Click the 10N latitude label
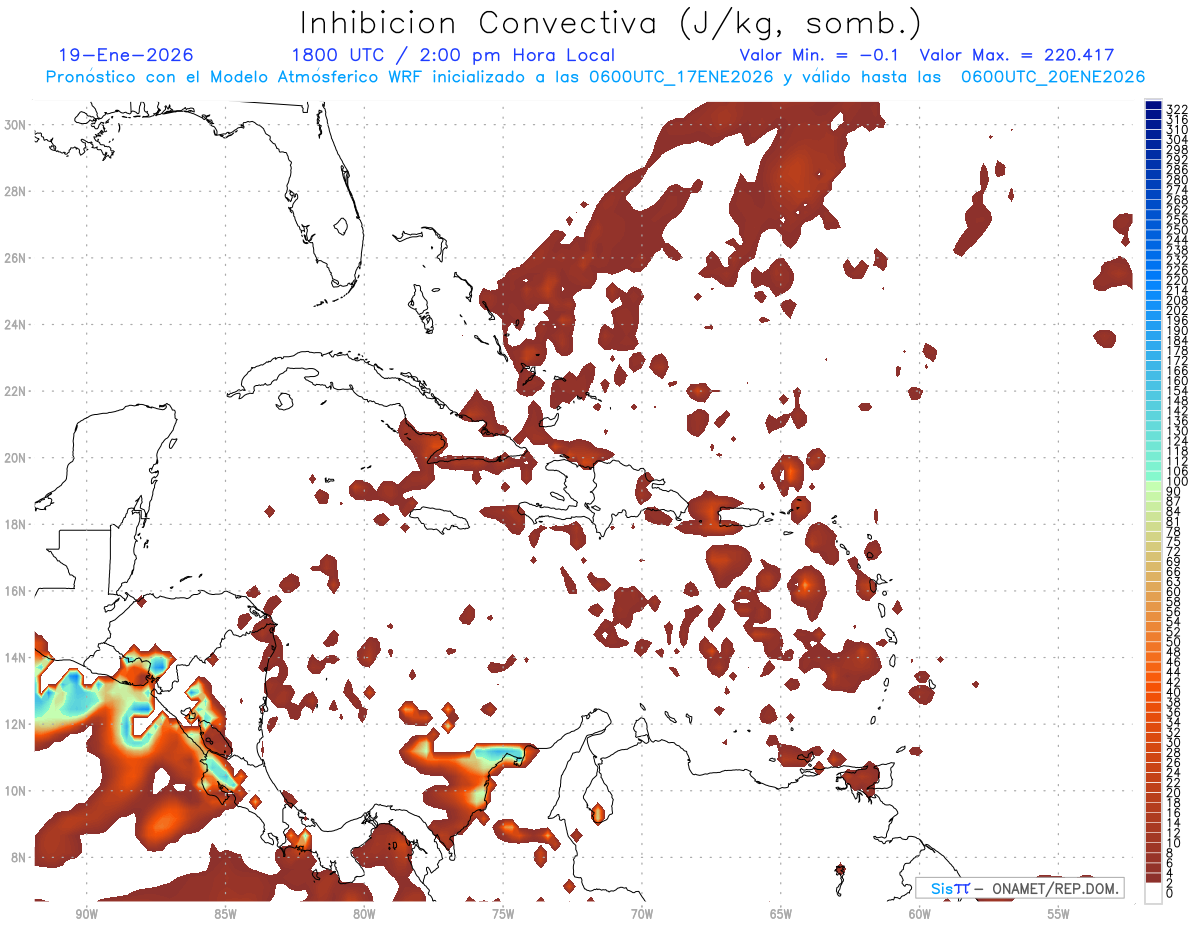 click(x=16, y=791)
